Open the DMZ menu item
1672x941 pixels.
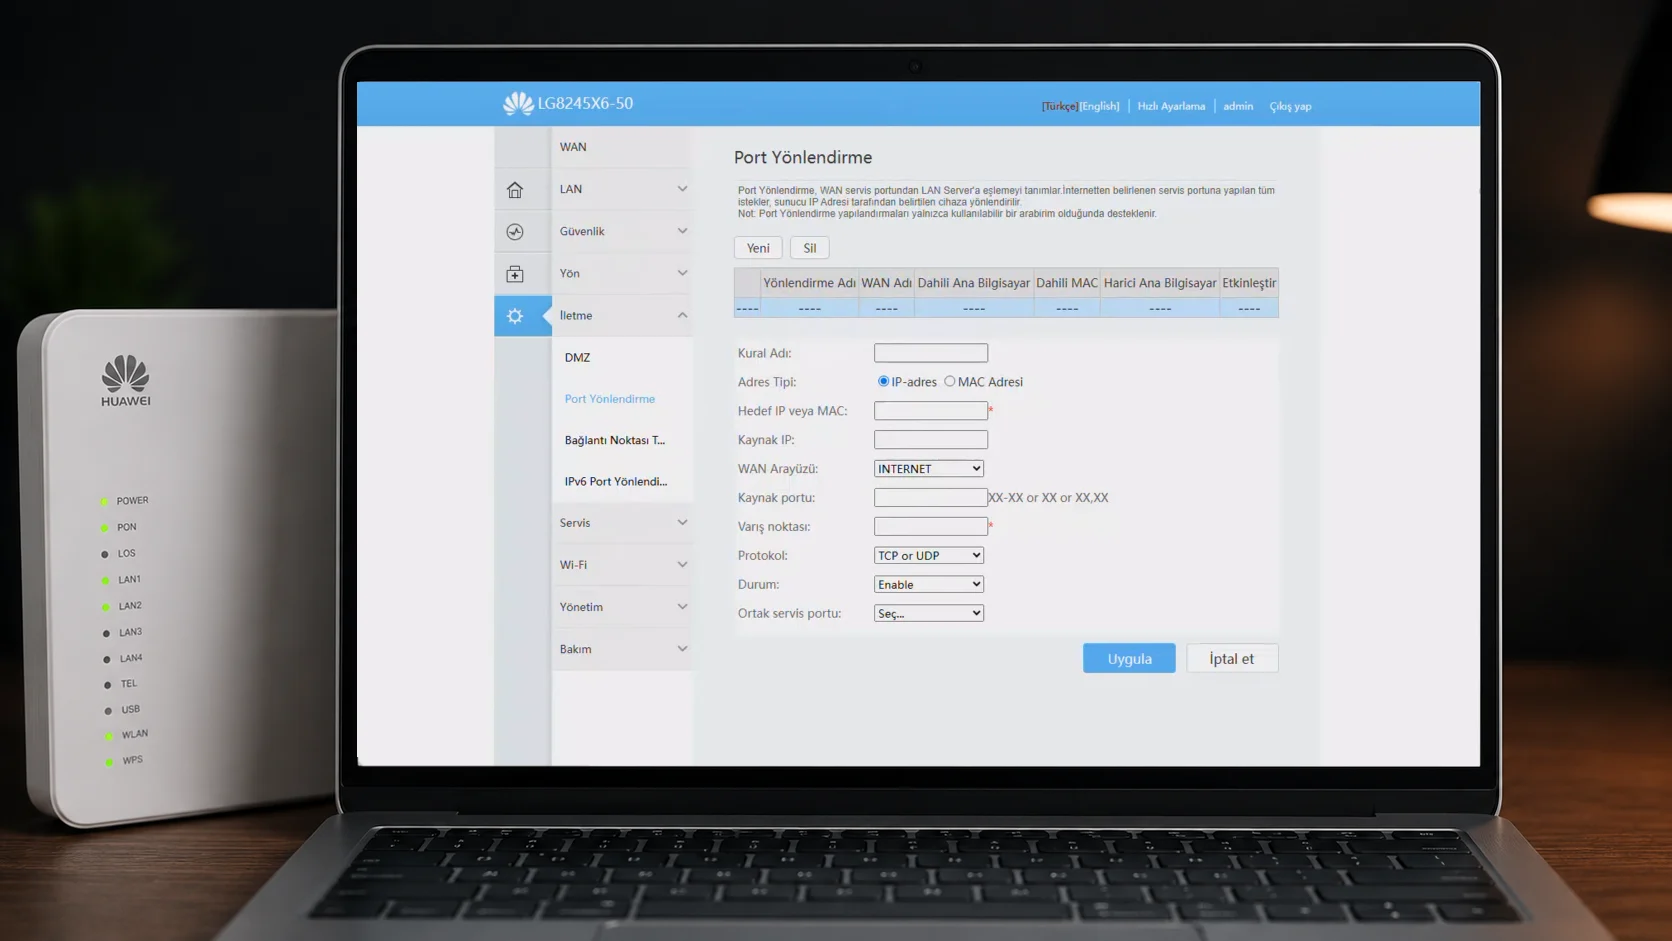point(577,357)
